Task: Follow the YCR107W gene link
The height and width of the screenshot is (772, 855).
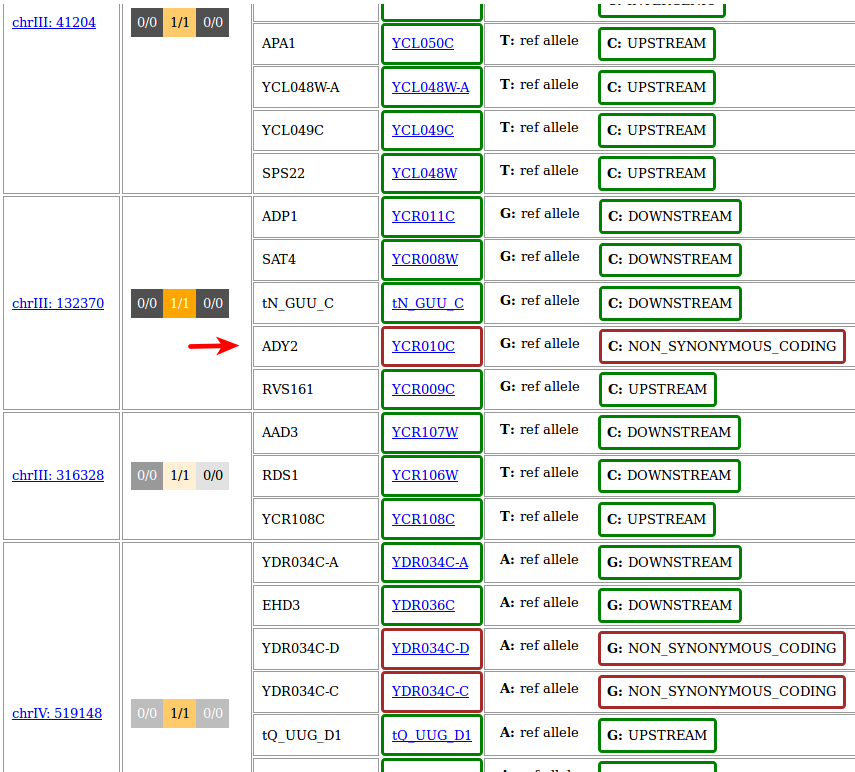Action: tap(425, 432)
